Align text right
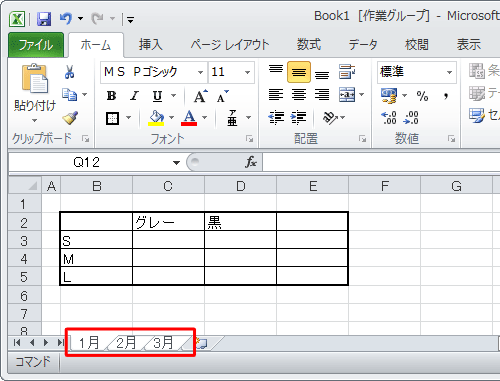Viewport: 500px width, 381px height. (x=322, y=95)
